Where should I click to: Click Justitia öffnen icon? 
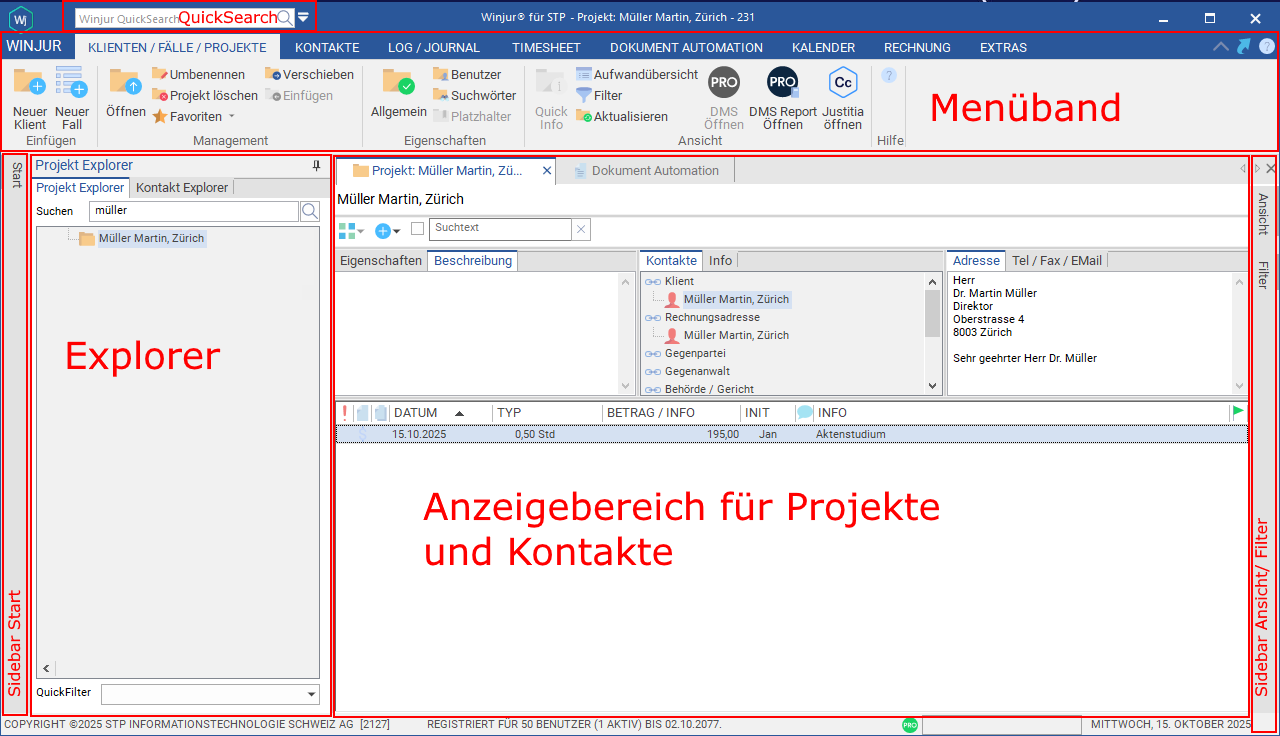(843, 82)
